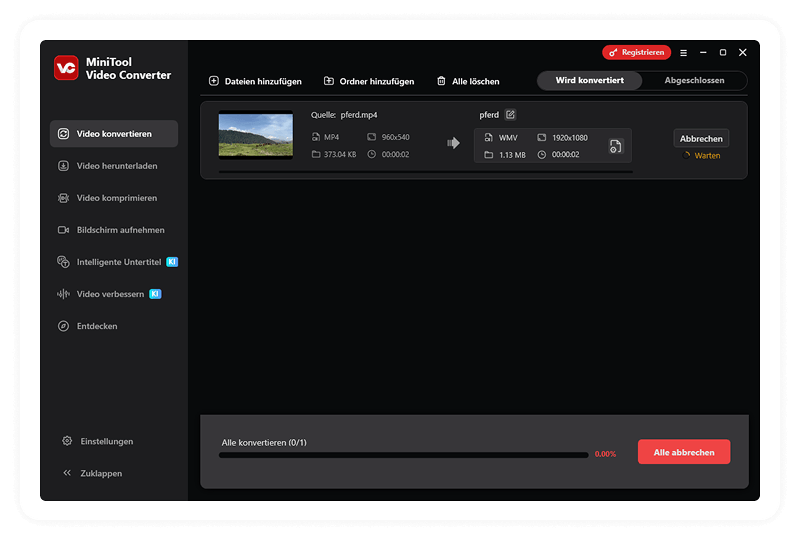Image resolution: width=800 pixels, height=540 pixels.
Task: Open the Entdecken section
Action: point(114,326)
